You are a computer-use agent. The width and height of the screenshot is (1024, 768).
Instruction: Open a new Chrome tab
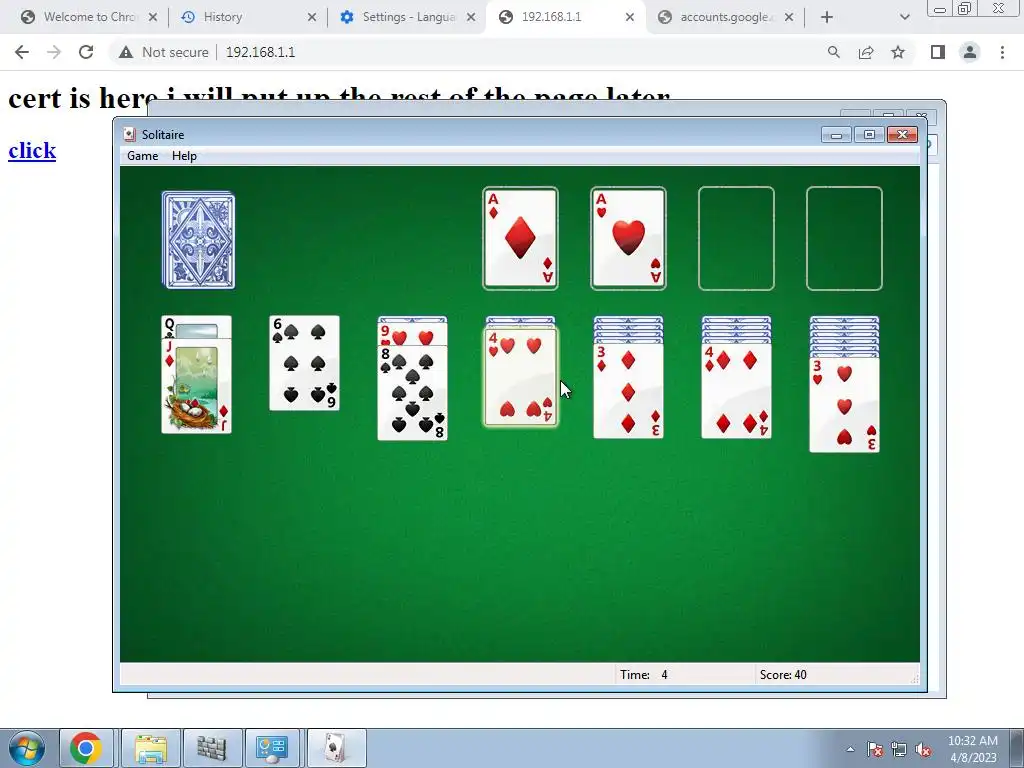(827, 17)
